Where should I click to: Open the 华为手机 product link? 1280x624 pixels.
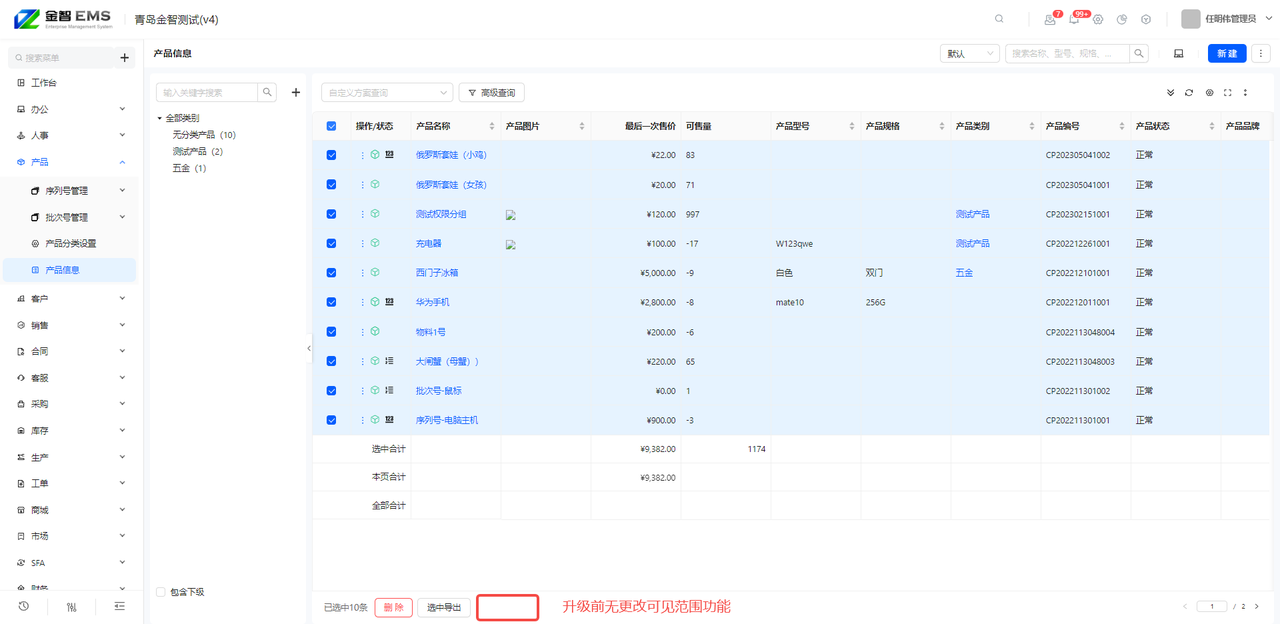pyautogui.click(x=433, y=302)
